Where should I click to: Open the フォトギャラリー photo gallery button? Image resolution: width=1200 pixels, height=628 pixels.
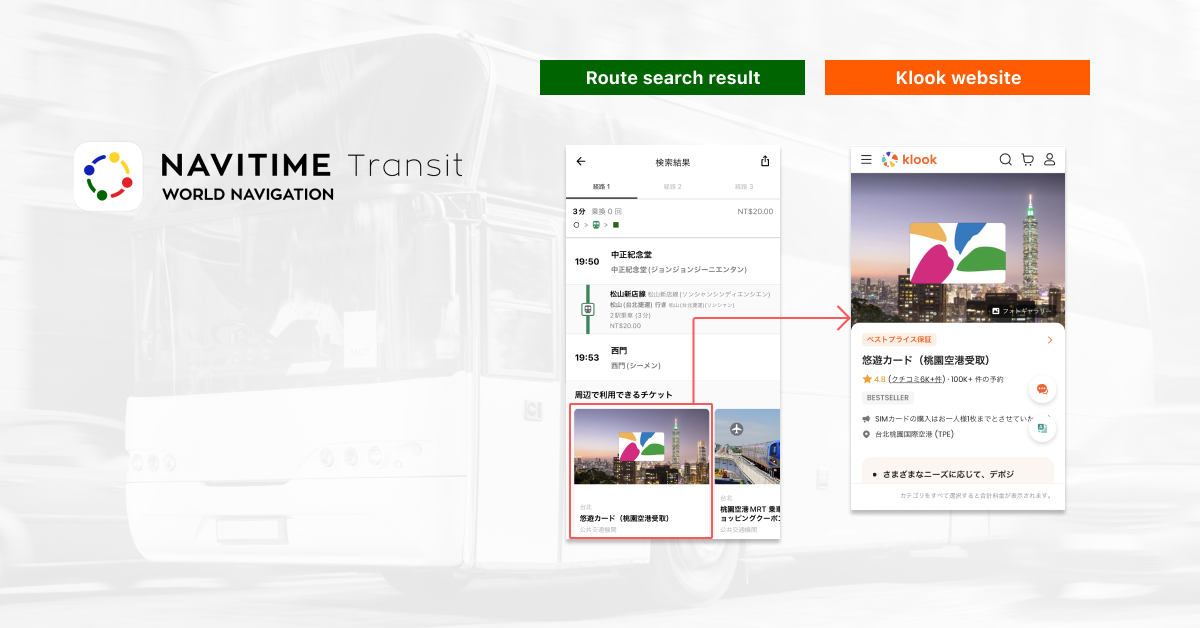coord(1020,311)
